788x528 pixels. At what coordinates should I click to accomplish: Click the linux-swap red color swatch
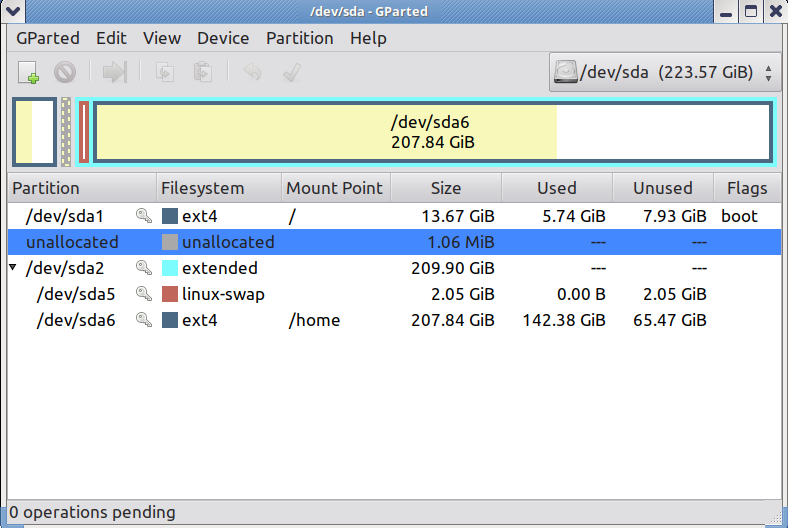click(x=170, y=294)
